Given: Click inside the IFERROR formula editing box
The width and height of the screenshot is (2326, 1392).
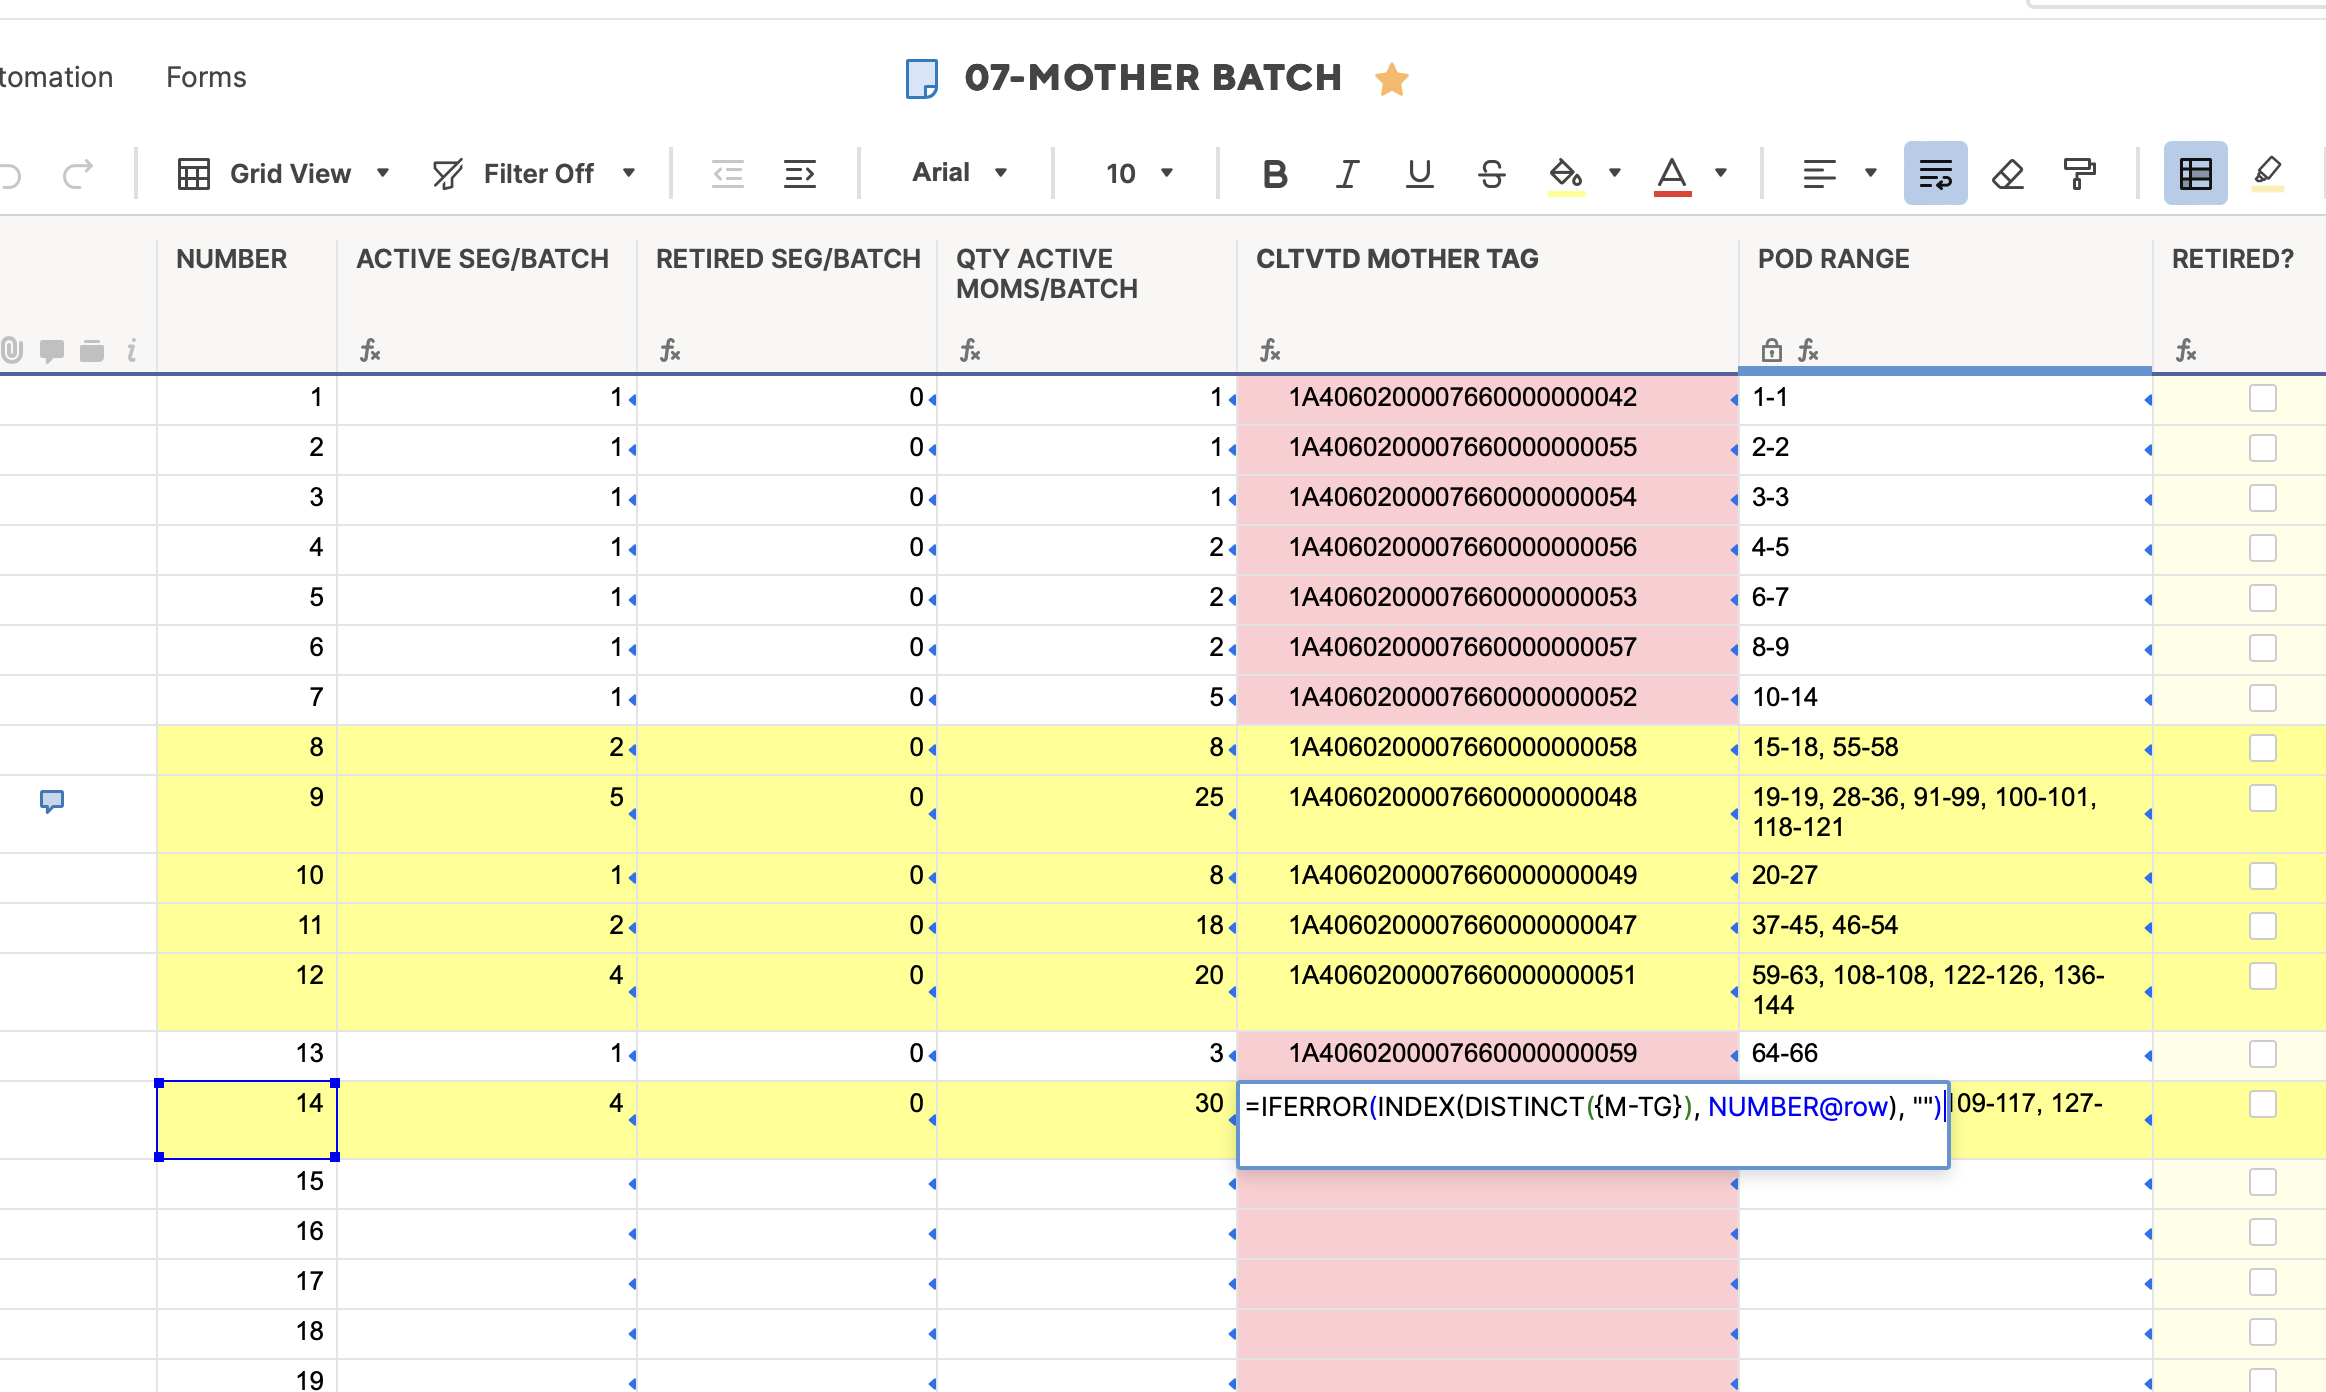Looking at the screenshot, I should point(1593,1125).
